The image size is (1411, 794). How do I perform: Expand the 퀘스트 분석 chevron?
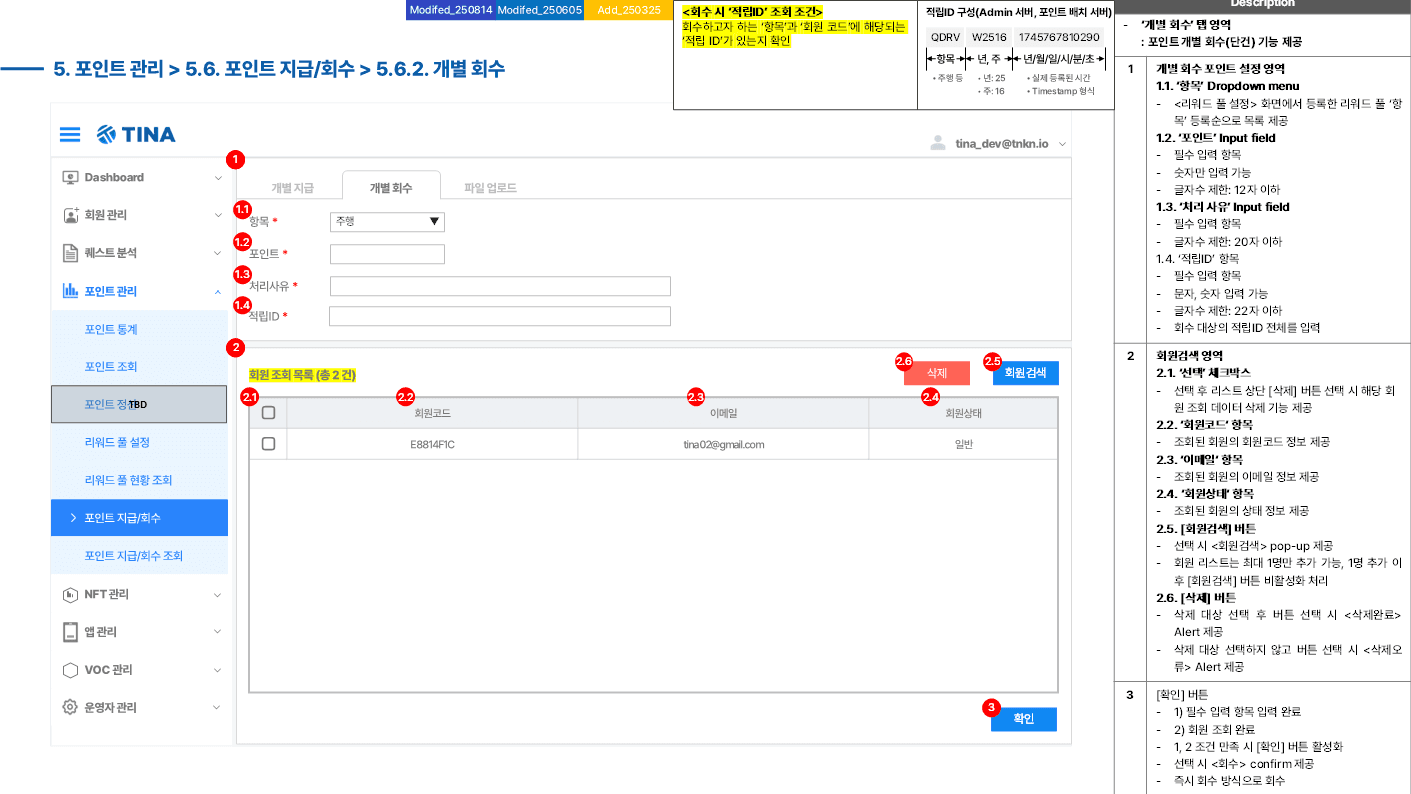pyautogui.click(x=218, y=253)
